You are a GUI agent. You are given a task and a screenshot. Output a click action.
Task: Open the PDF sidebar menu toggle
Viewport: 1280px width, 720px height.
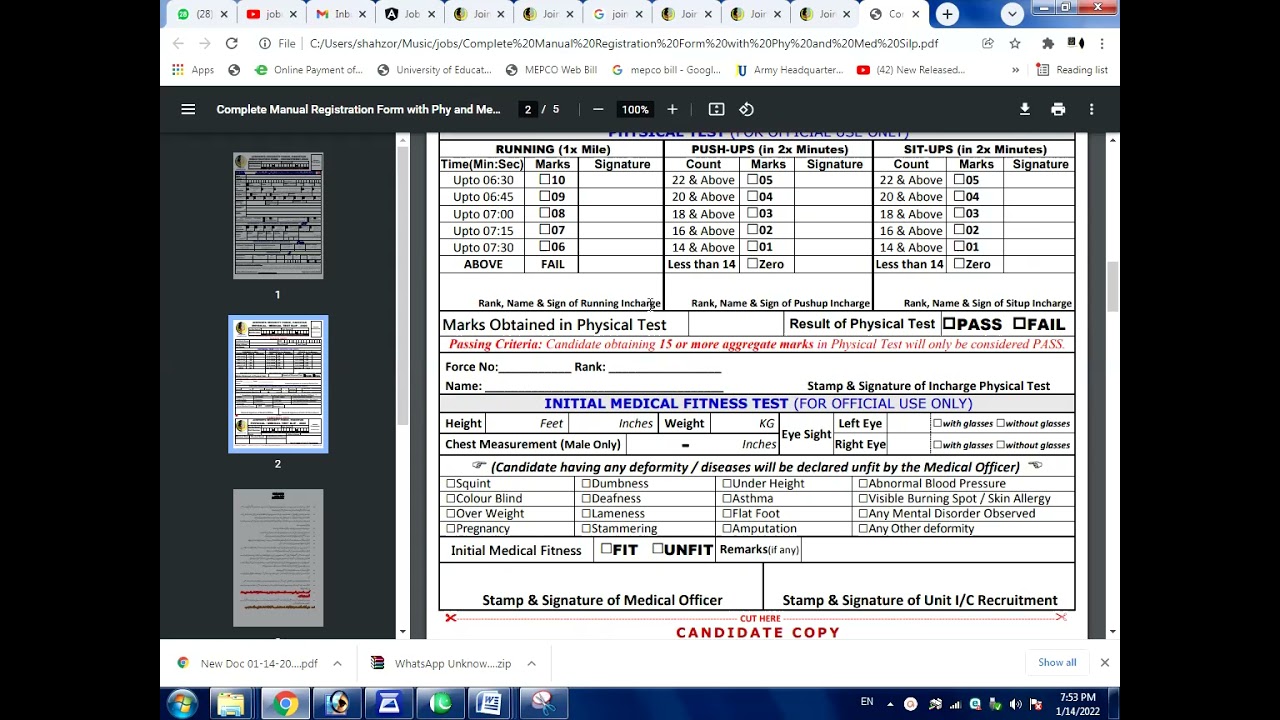(x=188, y=109)
